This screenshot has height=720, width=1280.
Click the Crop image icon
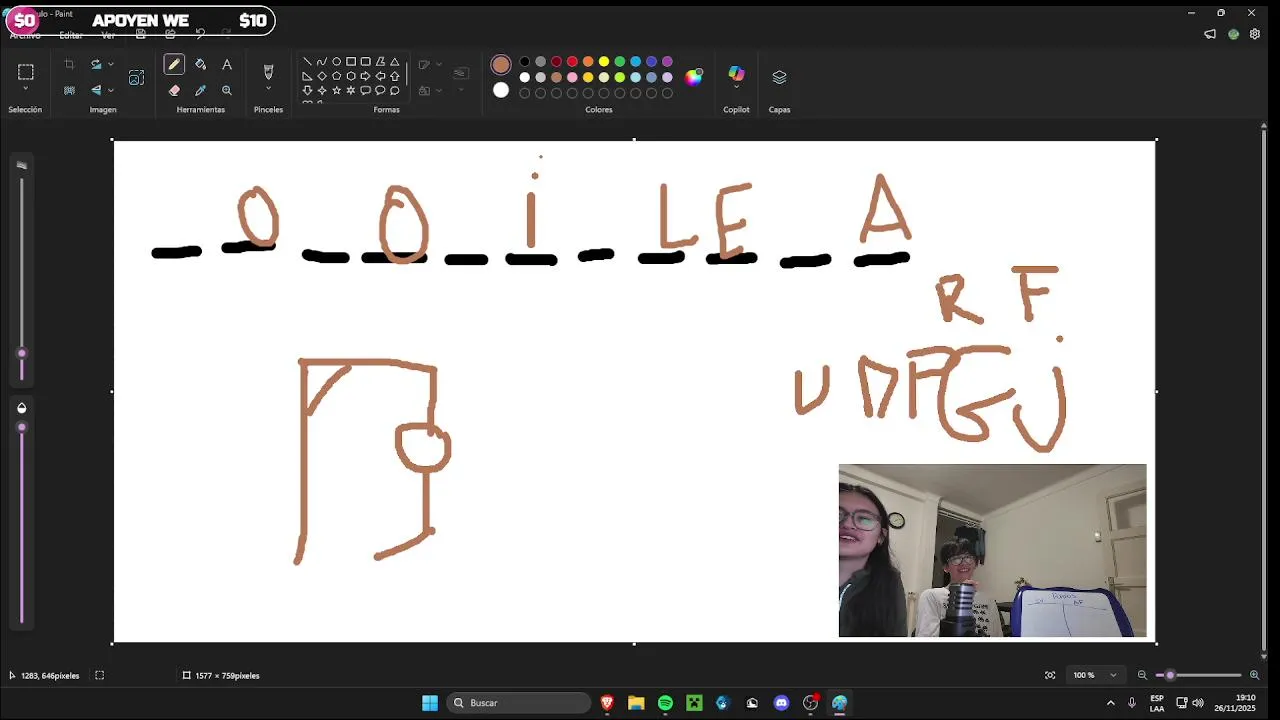click(69, 64)
